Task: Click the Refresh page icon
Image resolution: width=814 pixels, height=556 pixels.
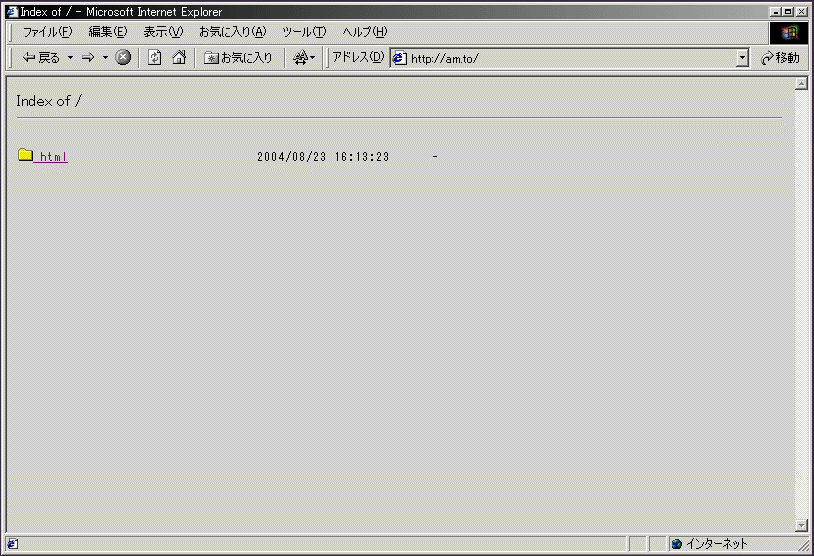Action: 155,58
